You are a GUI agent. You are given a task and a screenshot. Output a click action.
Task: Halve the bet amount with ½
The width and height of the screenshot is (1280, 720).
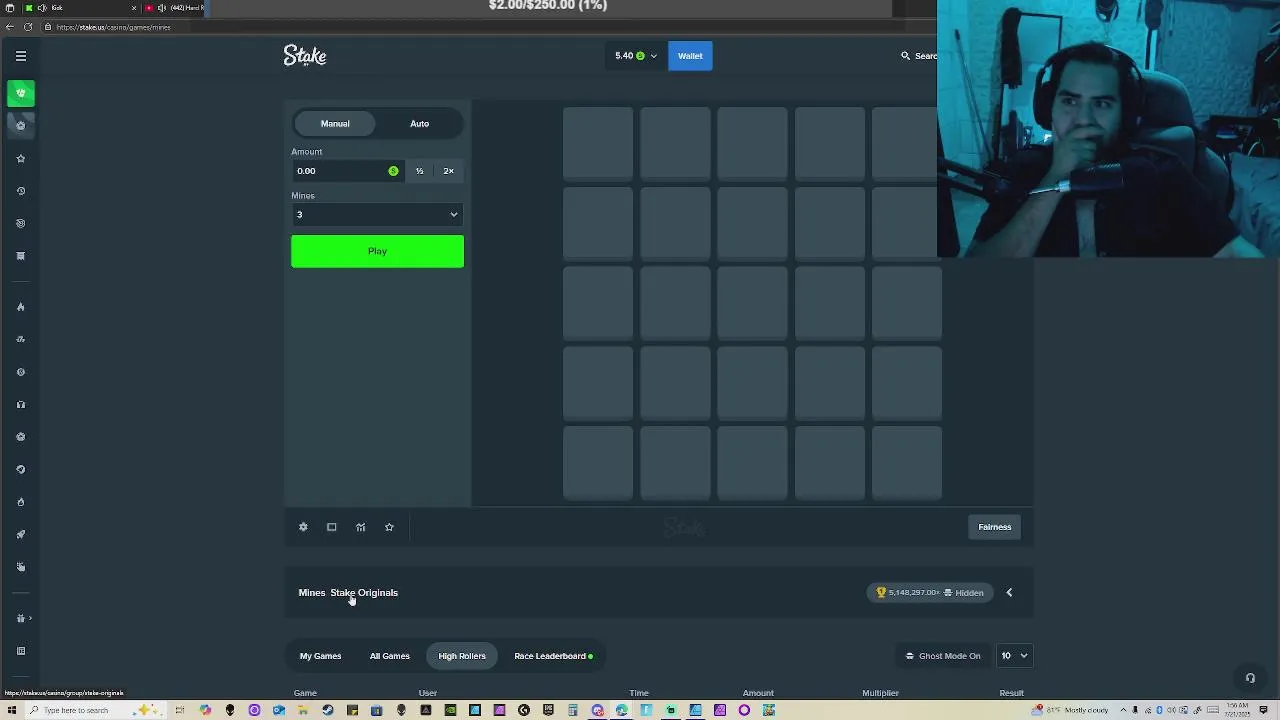tap(420, 171)
